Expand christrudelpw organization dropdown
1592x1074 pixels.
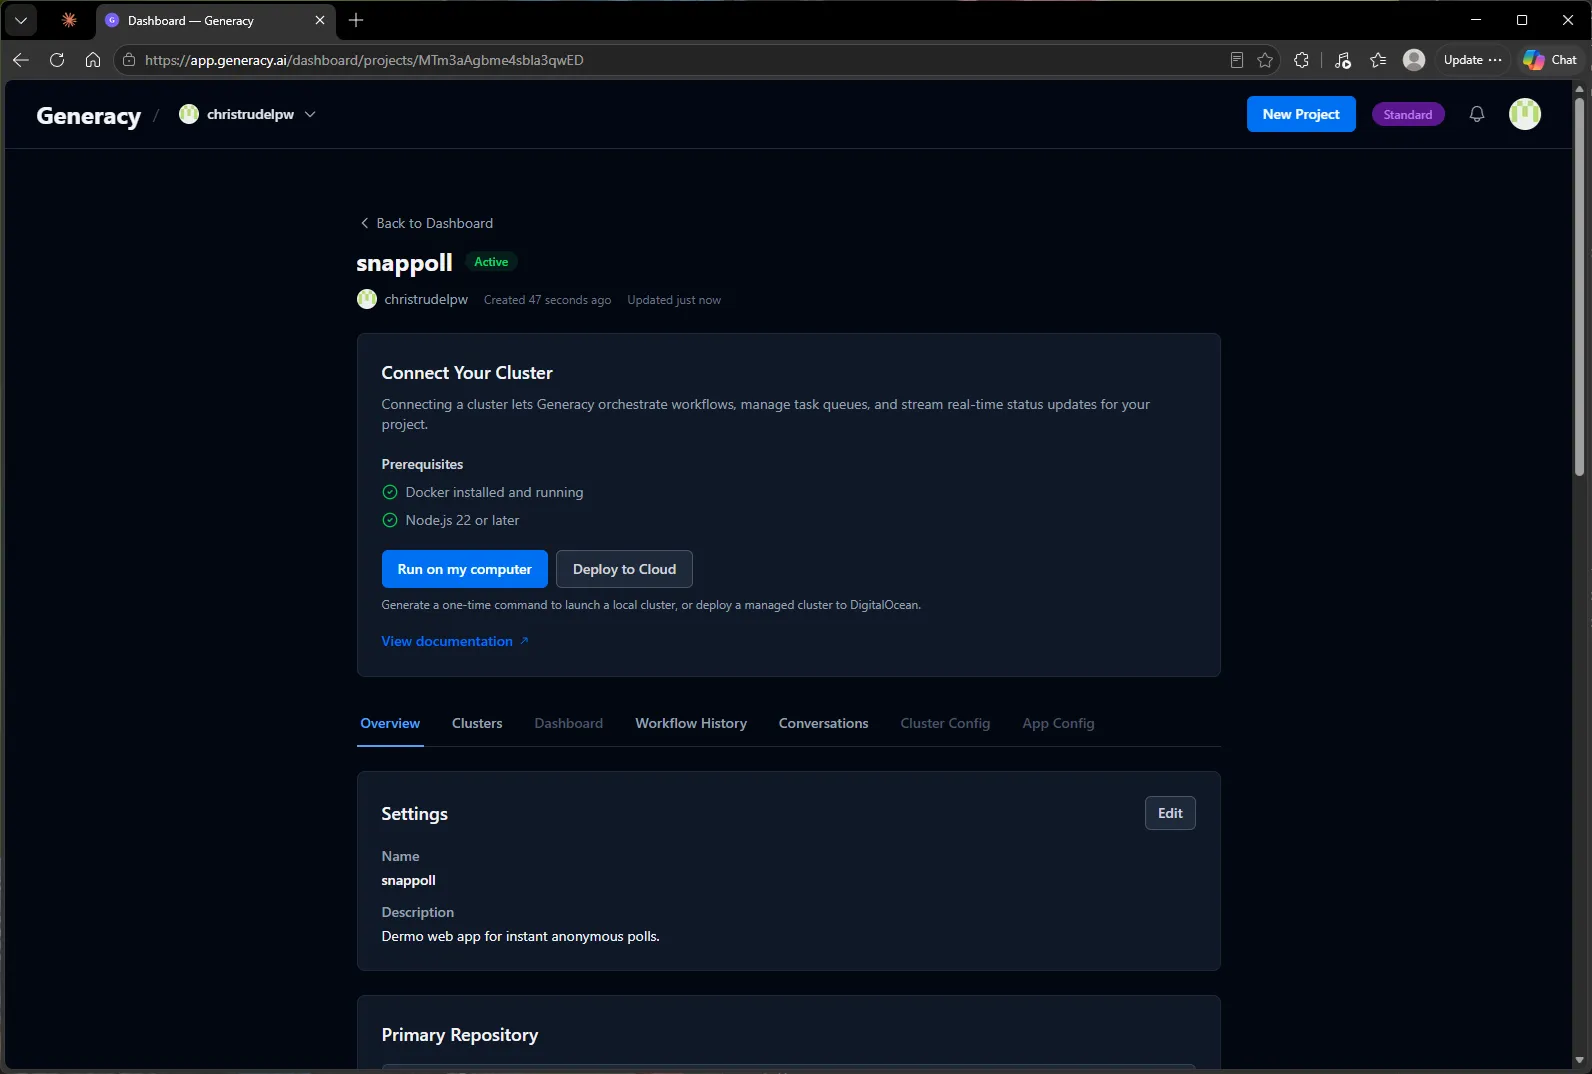pos(248,114)
